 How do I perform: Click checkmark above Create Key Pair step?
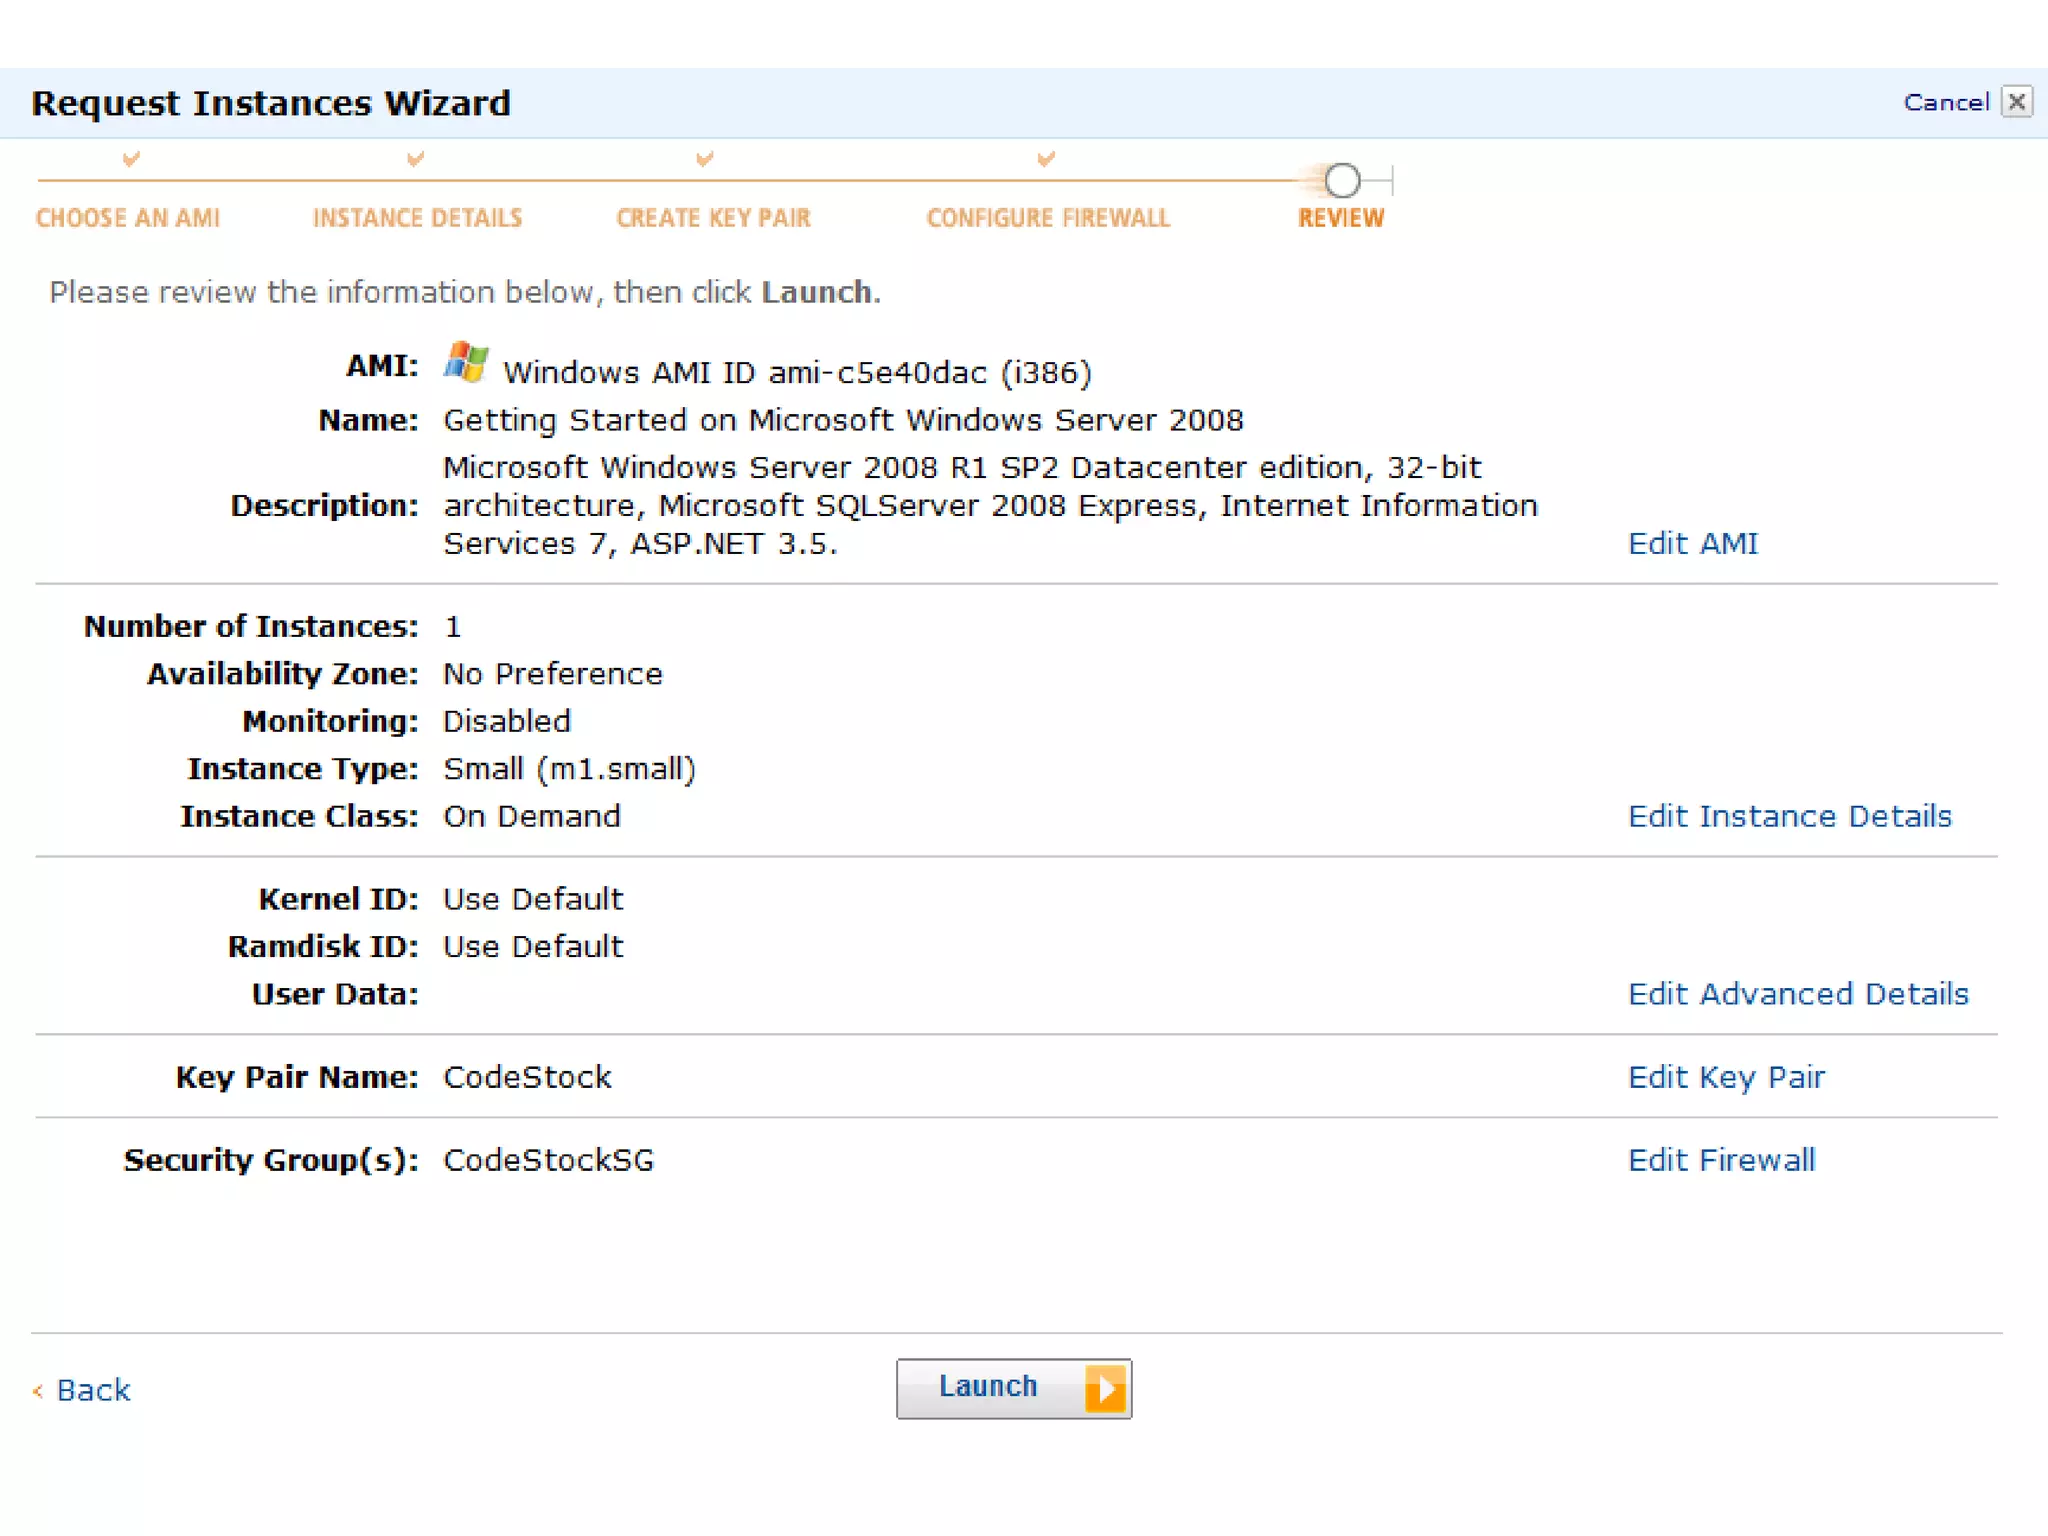[705, 159]
